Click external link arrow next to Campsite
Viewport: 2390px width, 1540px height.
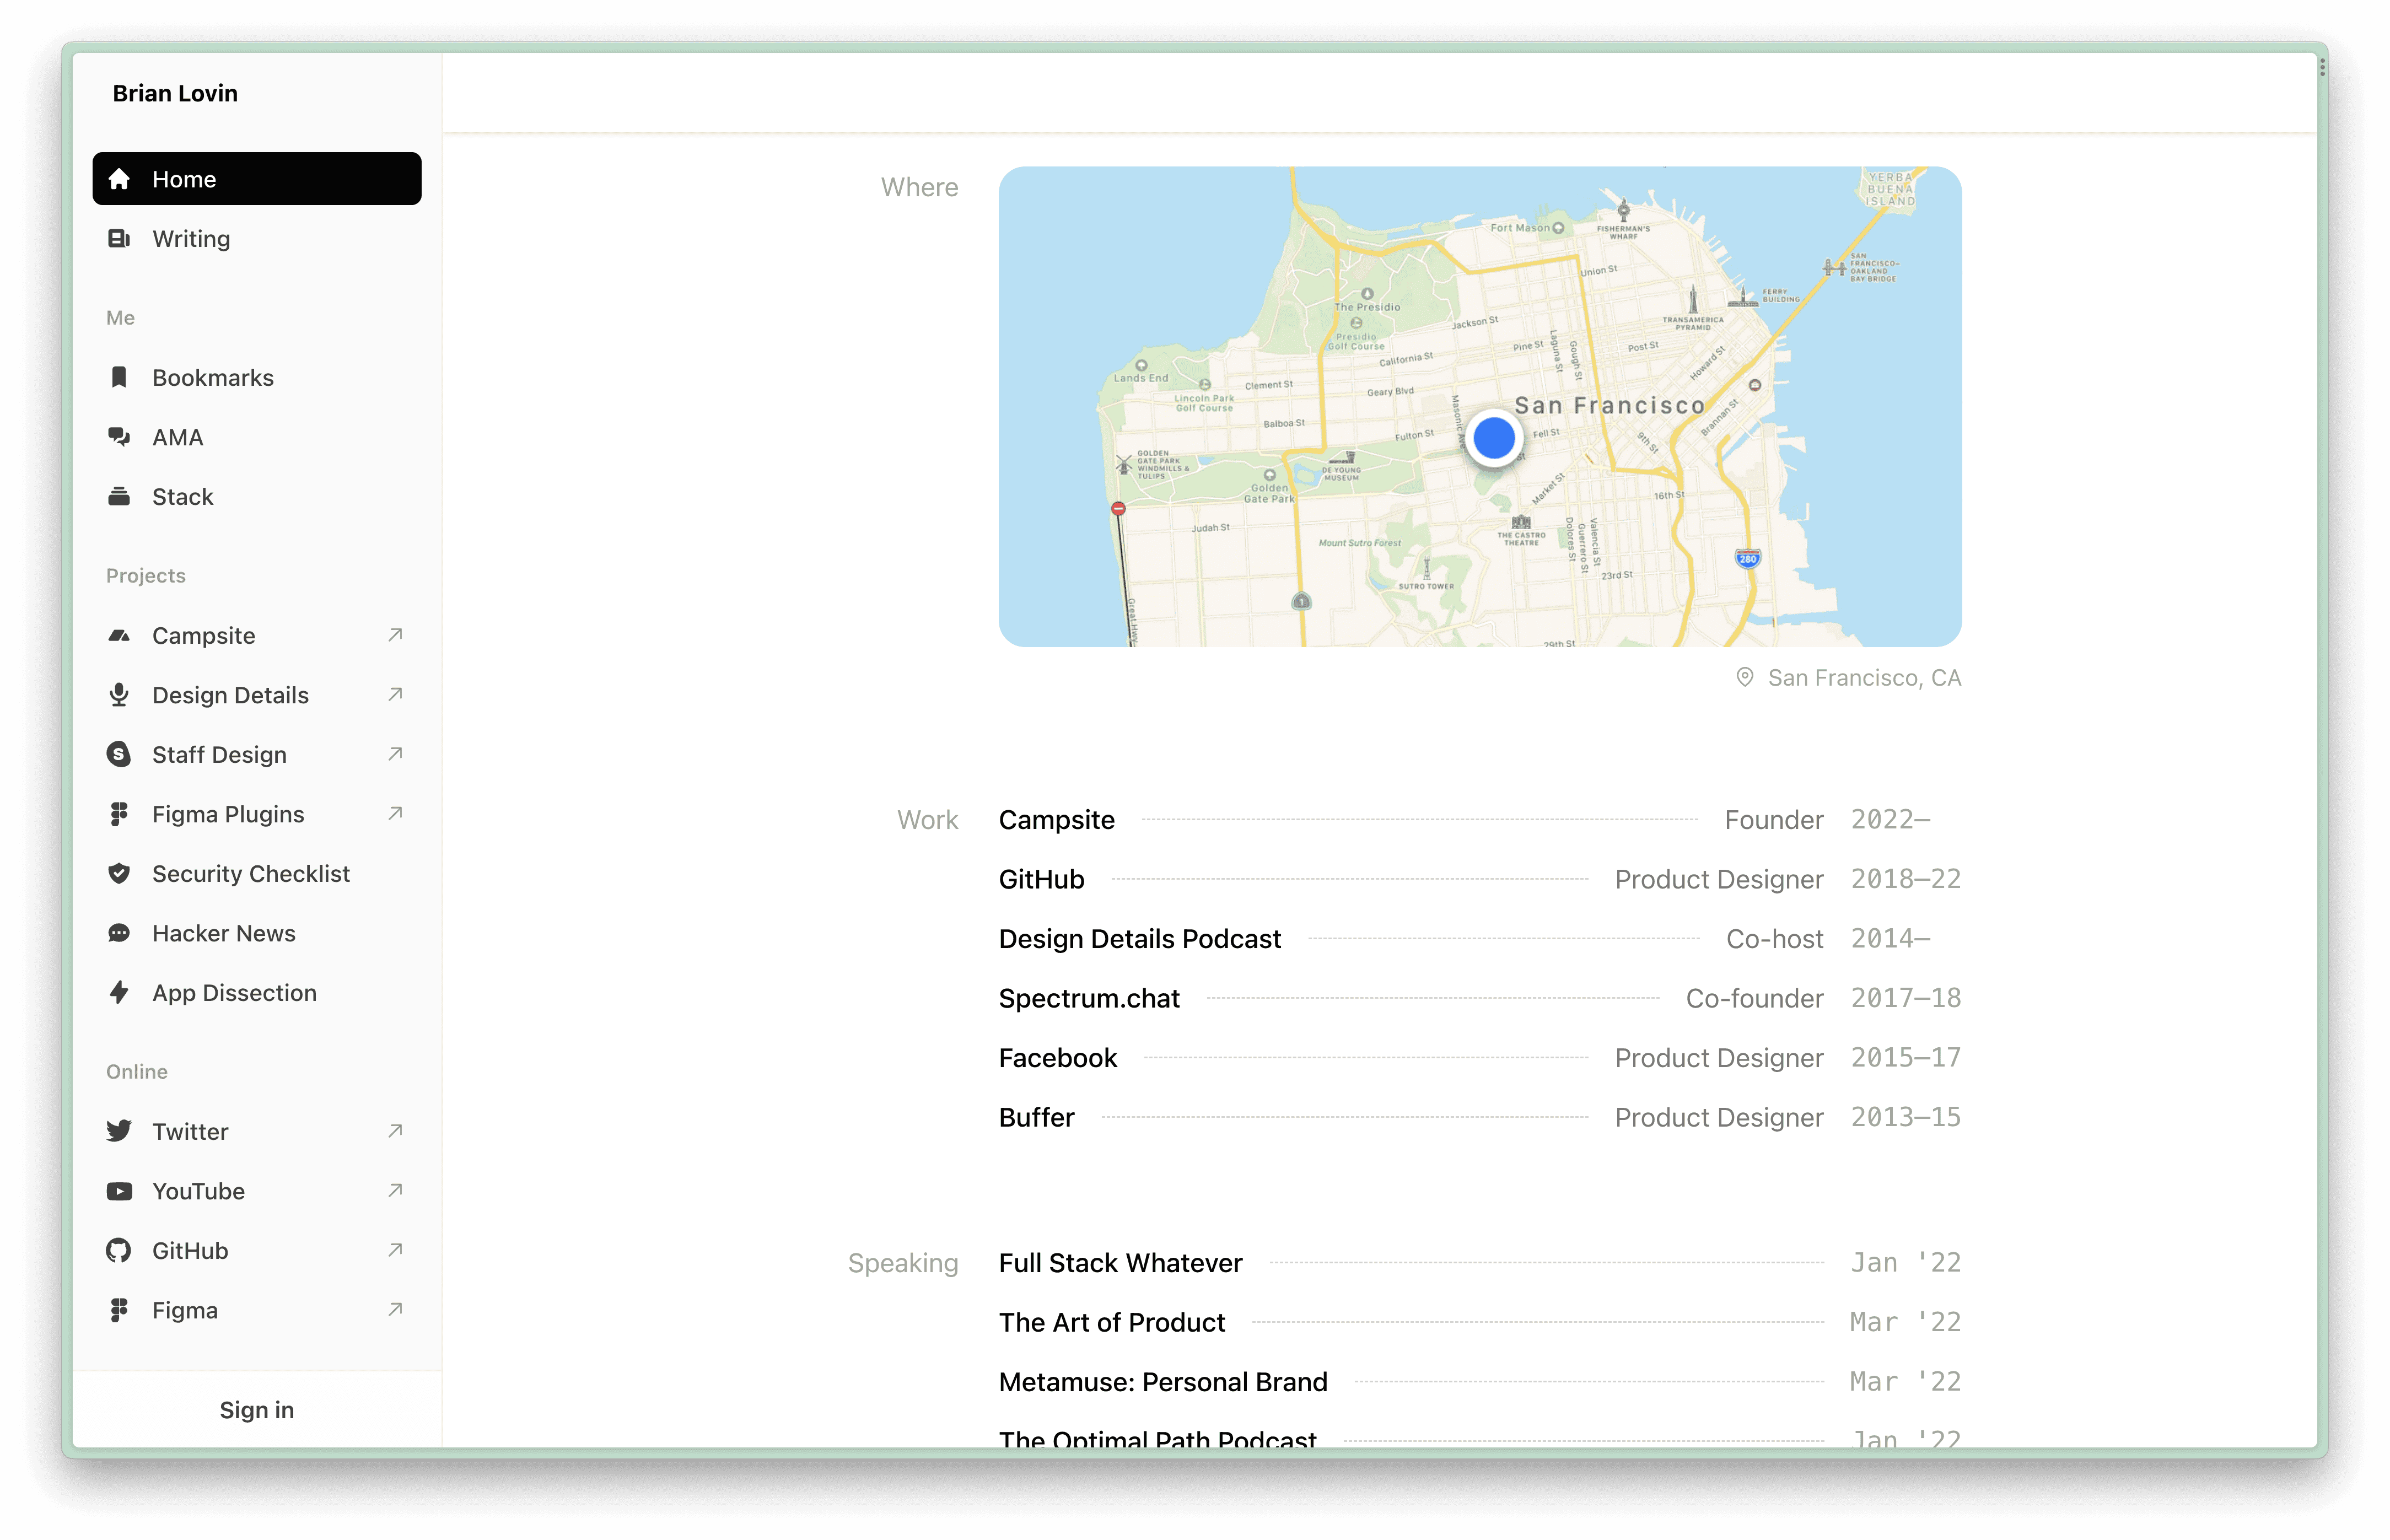[395, 635]
